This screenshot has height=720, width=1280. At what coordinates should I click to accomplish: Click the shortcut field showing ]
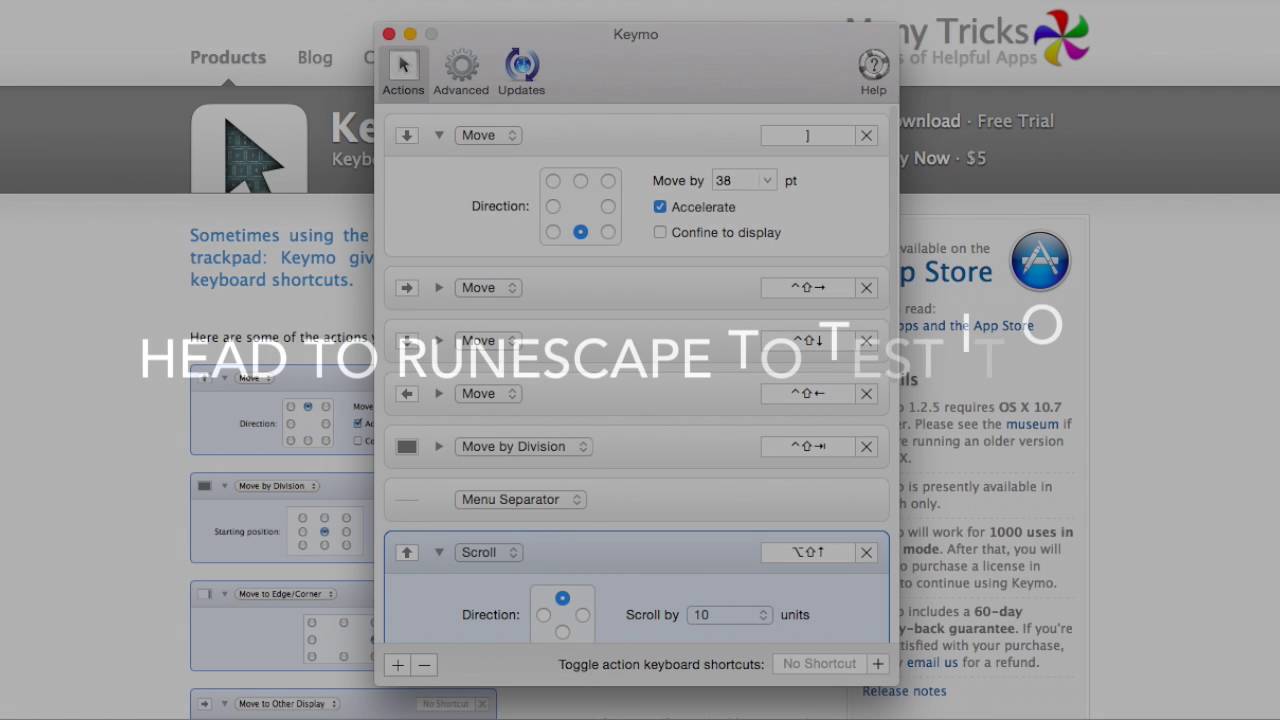pyautogui.click(x=808, y=136)
